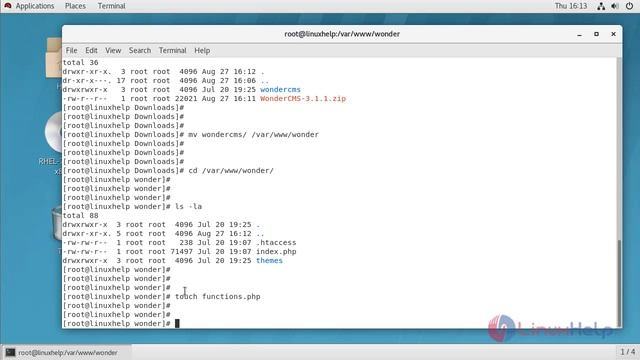Click 'index.php' in the listing

click(276, 251)
